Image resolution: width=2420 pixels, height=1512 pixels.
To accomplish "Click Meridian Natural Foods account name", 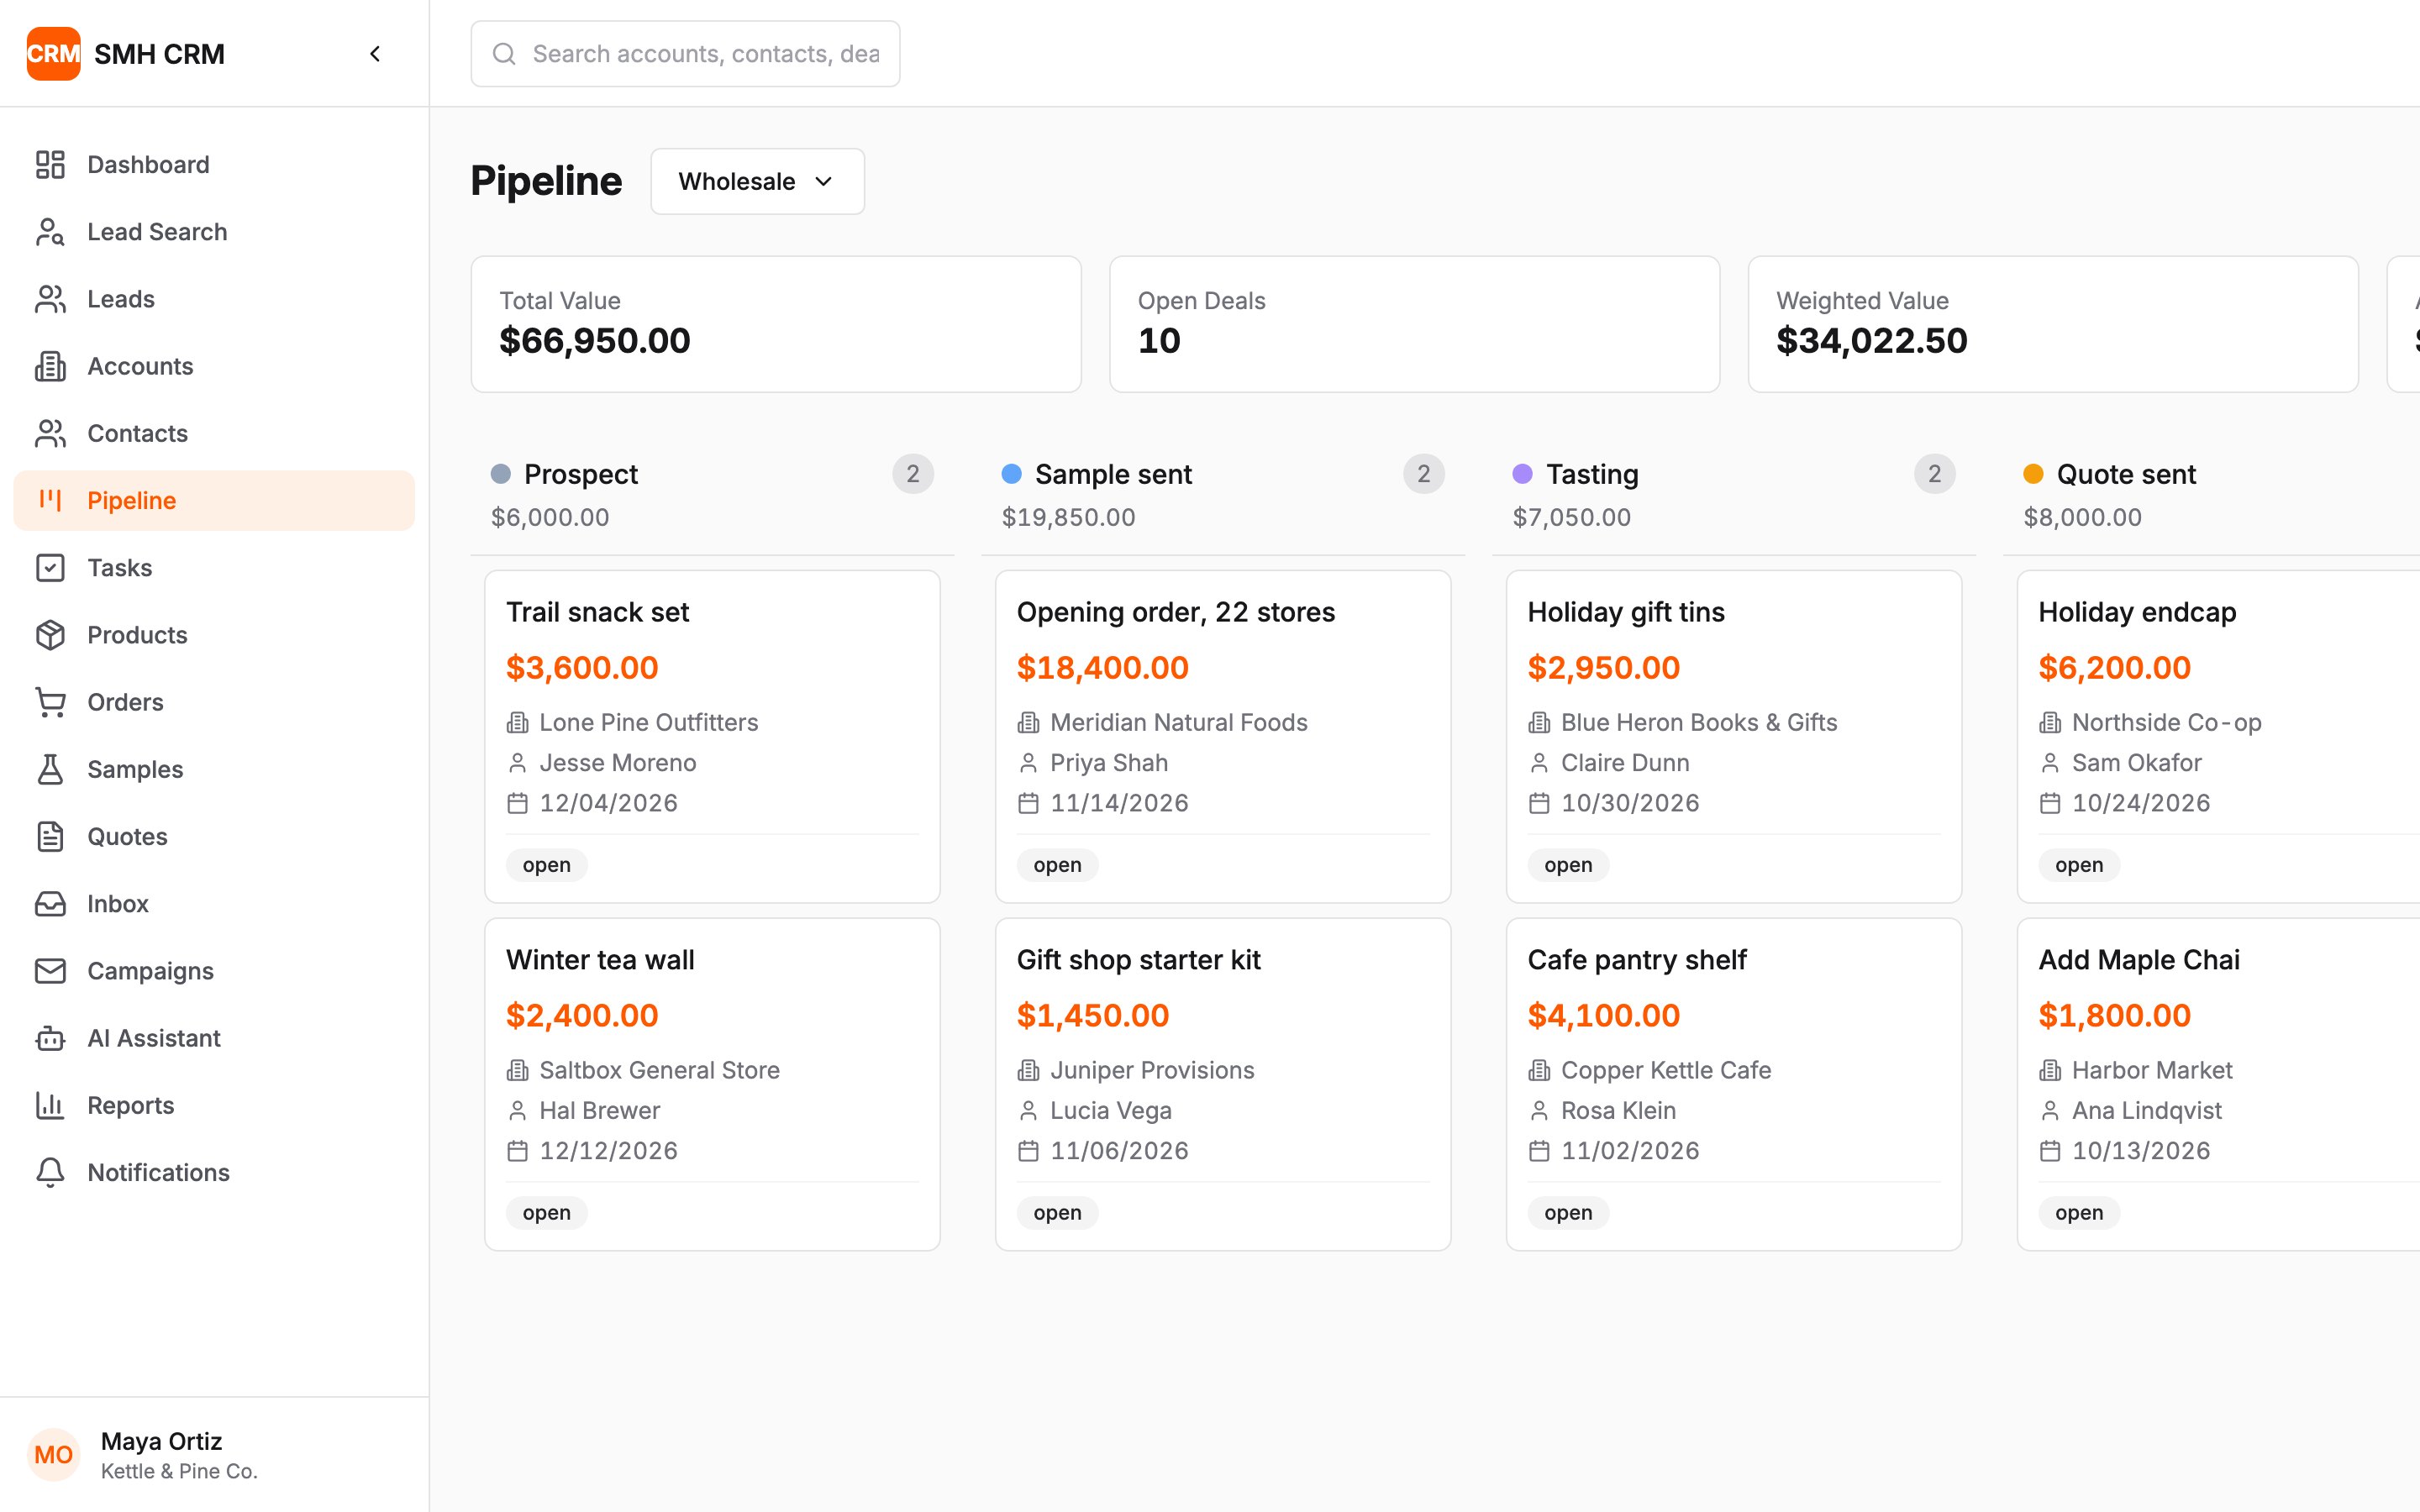I will (1178, 722).
